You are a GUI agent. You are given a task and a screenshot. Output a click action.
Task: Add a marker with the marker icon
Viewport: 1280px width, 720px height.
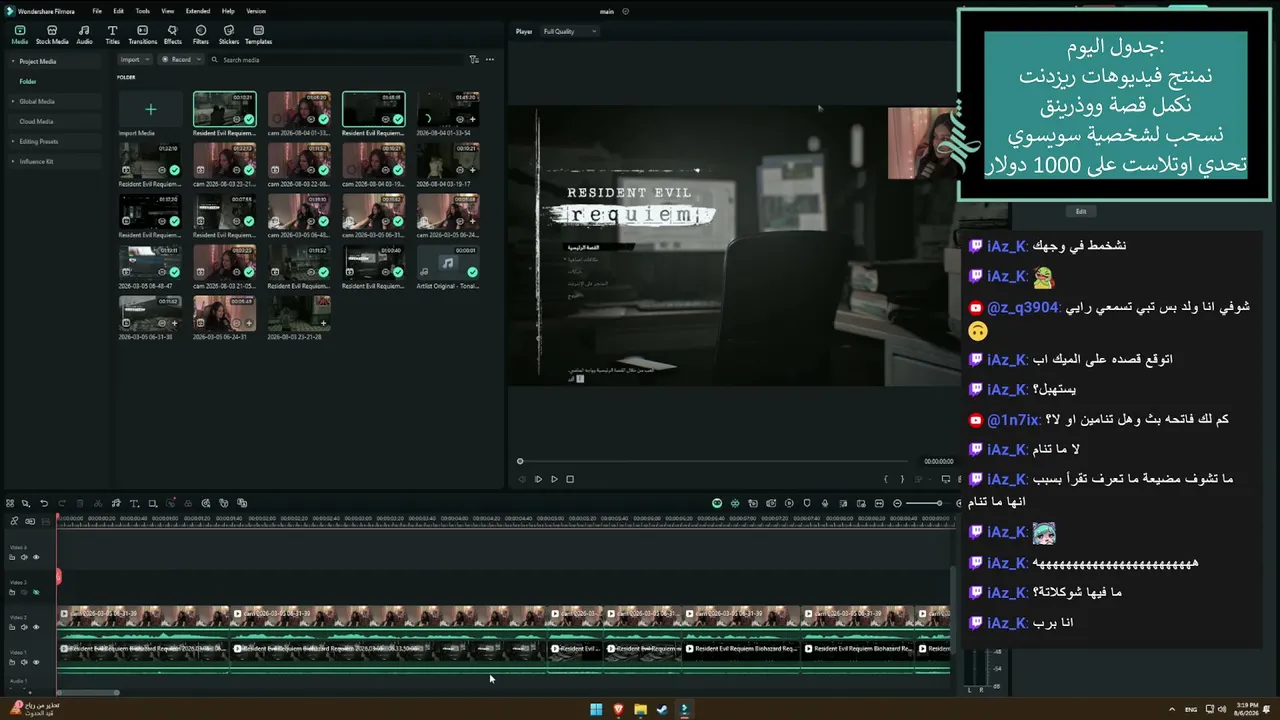[x=807, y=503]
